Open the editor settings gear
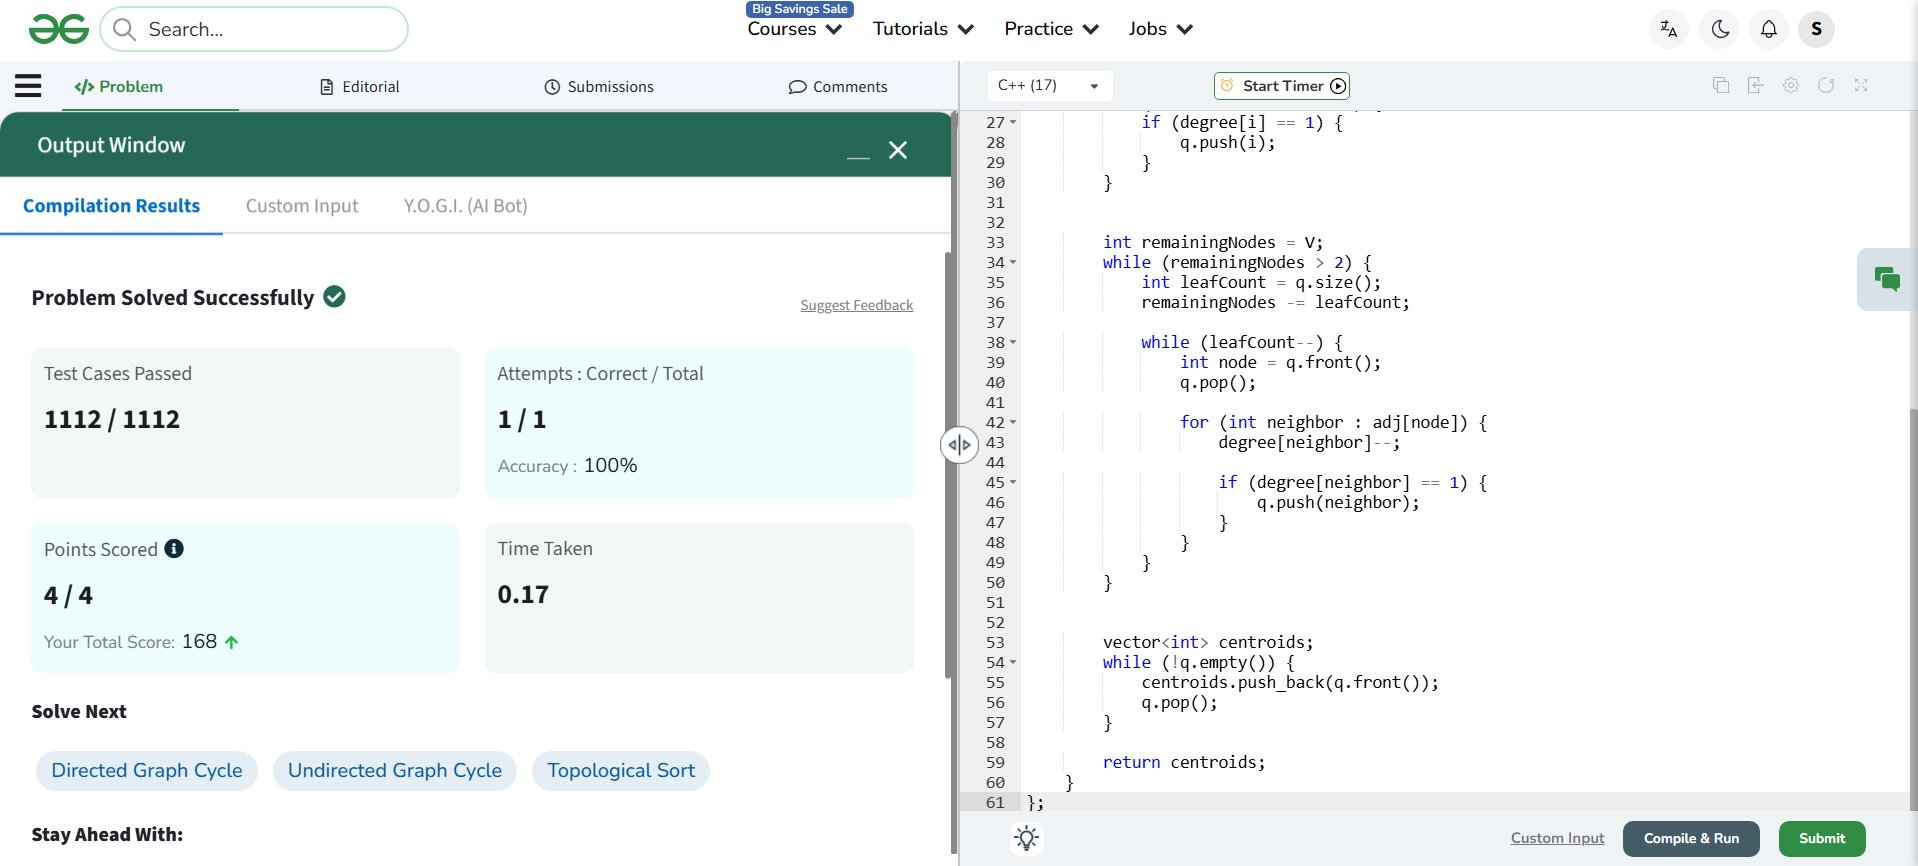 click(x=1790, y=86)
